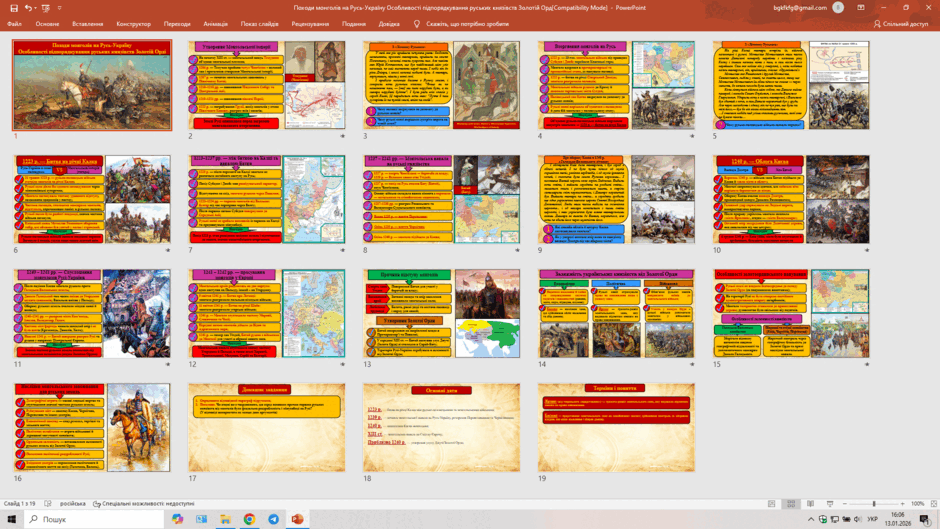Select slide 15 thumbnail
This screenshot has height=529, width=940.
pyautogui.click(x=791, y=313)
